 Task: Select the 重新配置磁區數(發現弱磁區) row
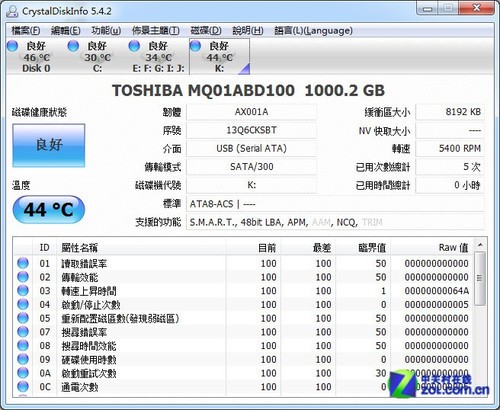[244, 318]
